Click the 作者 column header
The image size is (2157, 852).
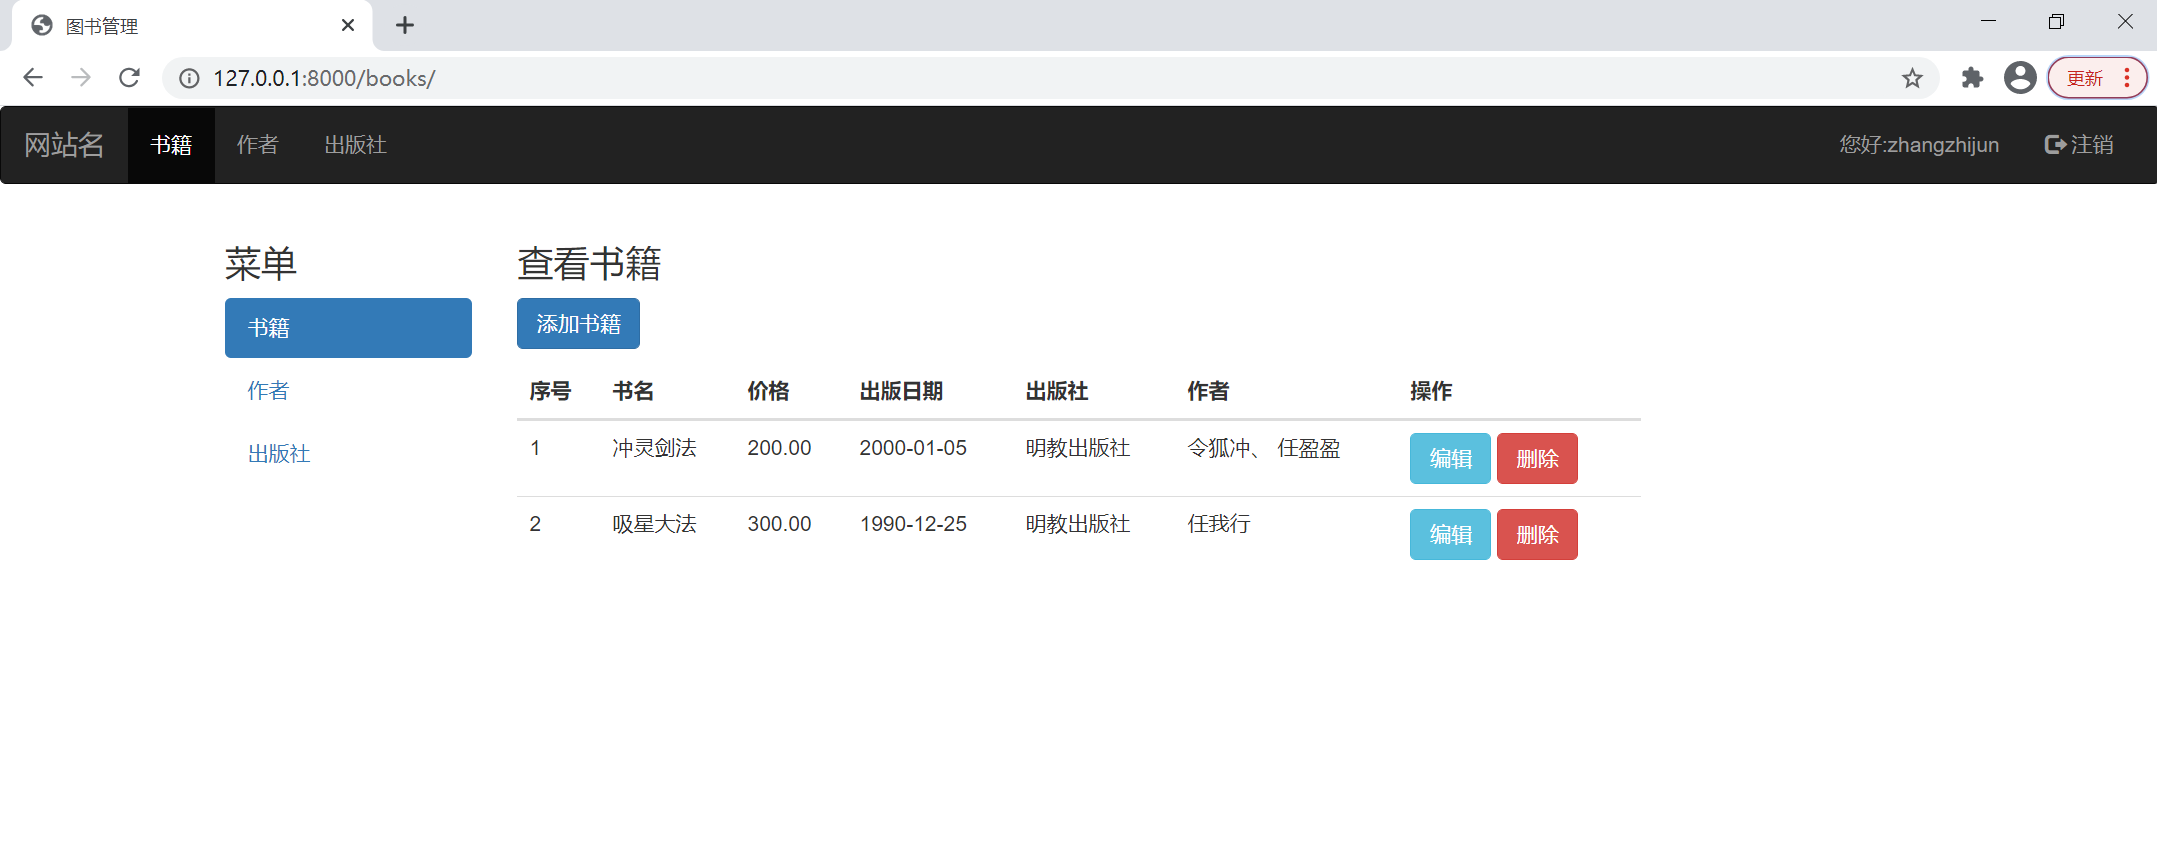[x=1208, y=391]
